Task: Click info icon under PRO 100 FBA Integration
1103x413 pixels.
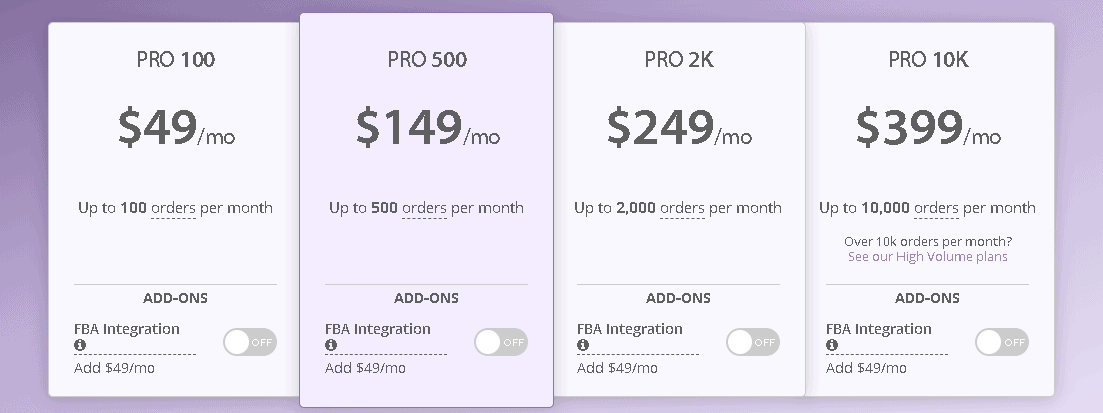Action: 79,345
